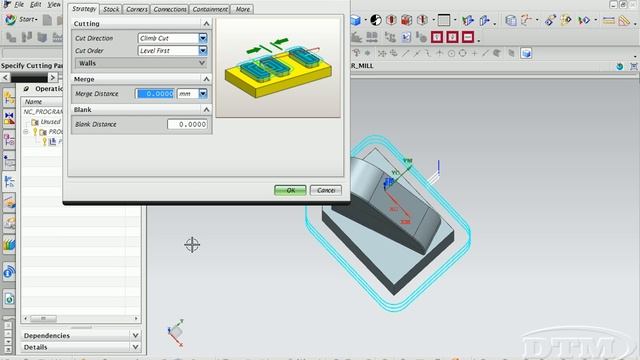This screenshot has height=360, width=640.
Task: Toggle the point on curve slash snap
Action: pos(485,53)
